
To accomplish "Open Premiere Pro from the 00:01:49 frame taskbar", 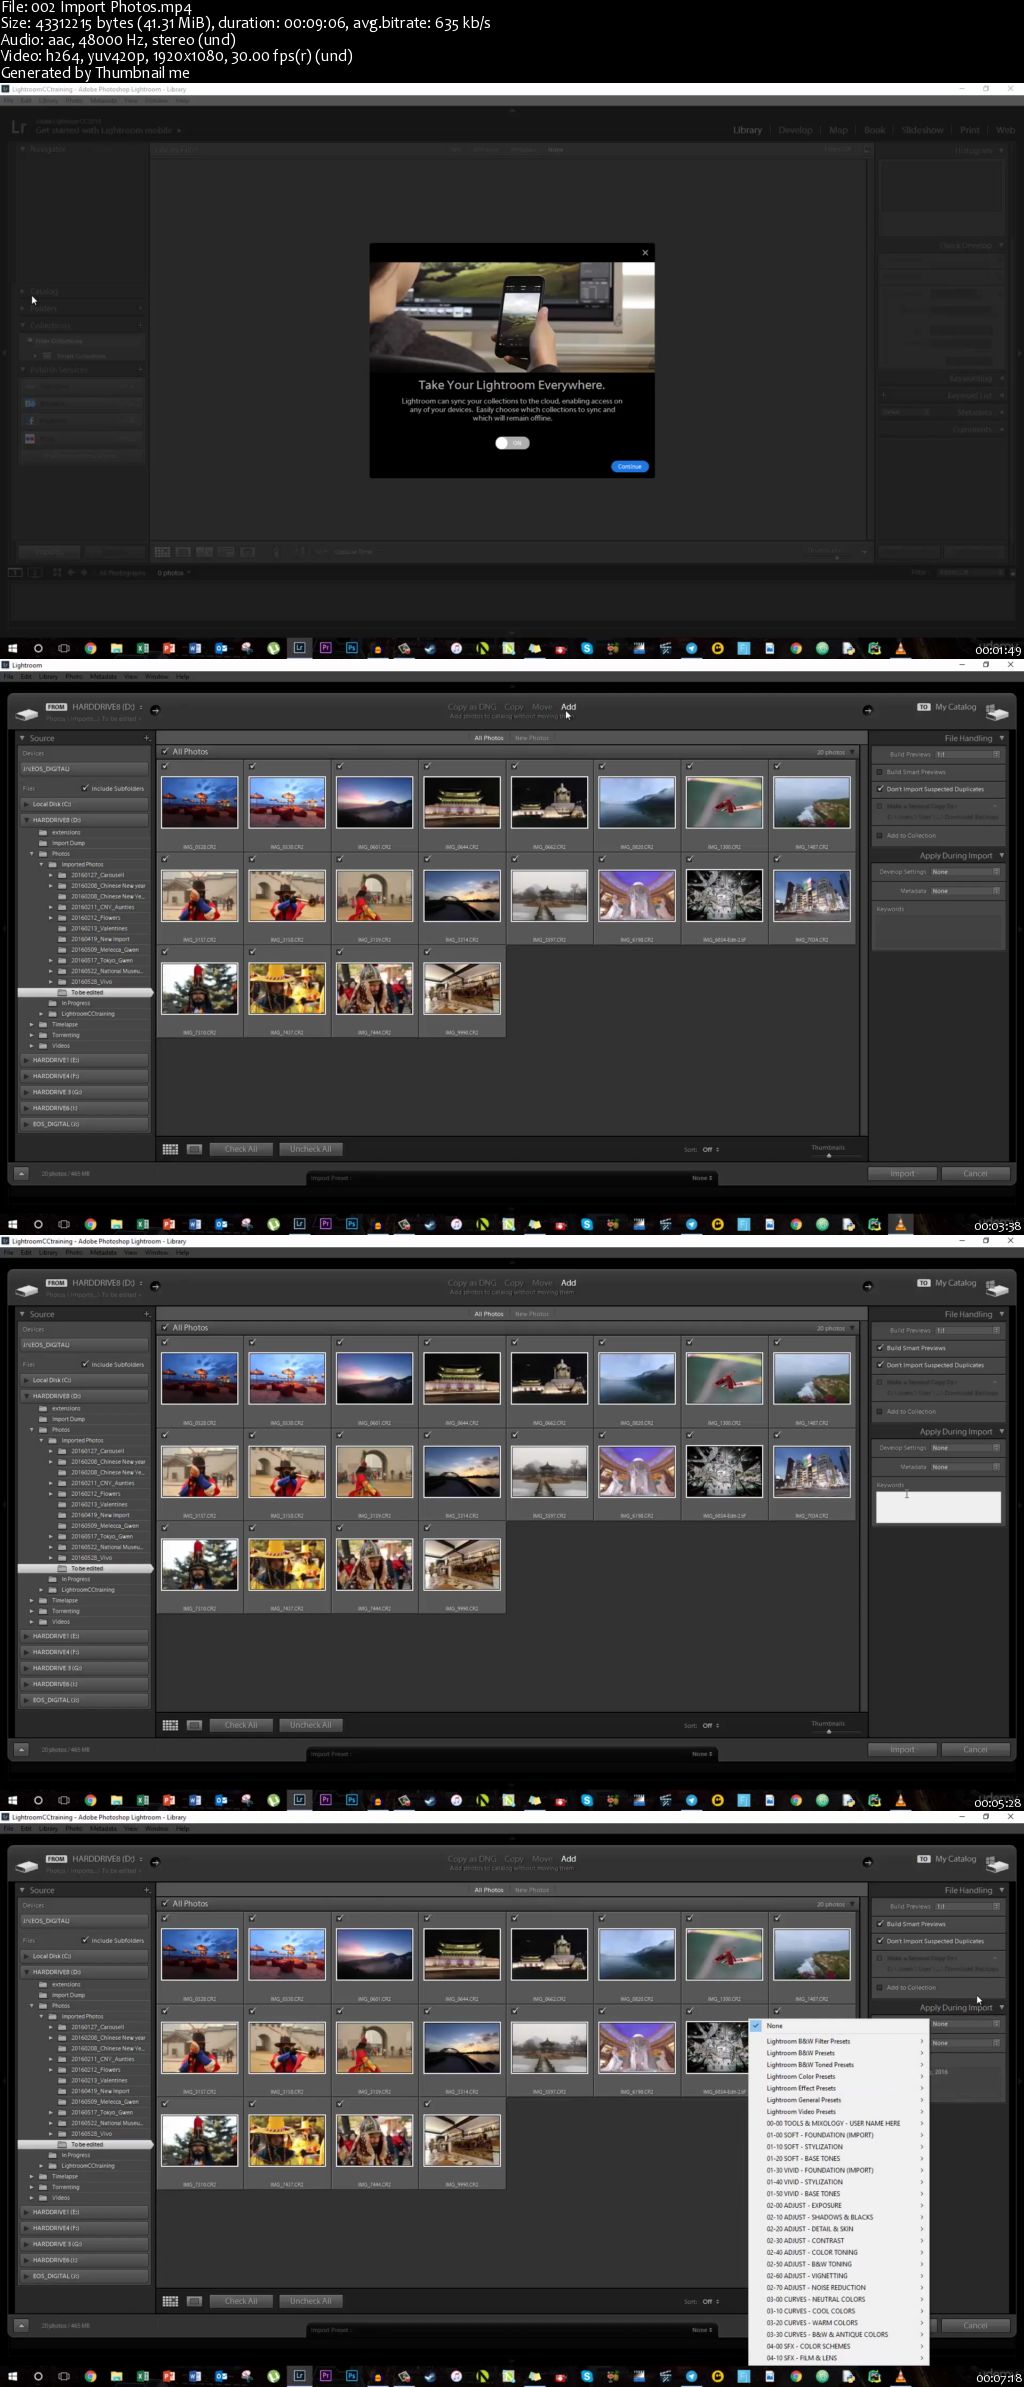I will pyautogui.click(x=325, y=648).
